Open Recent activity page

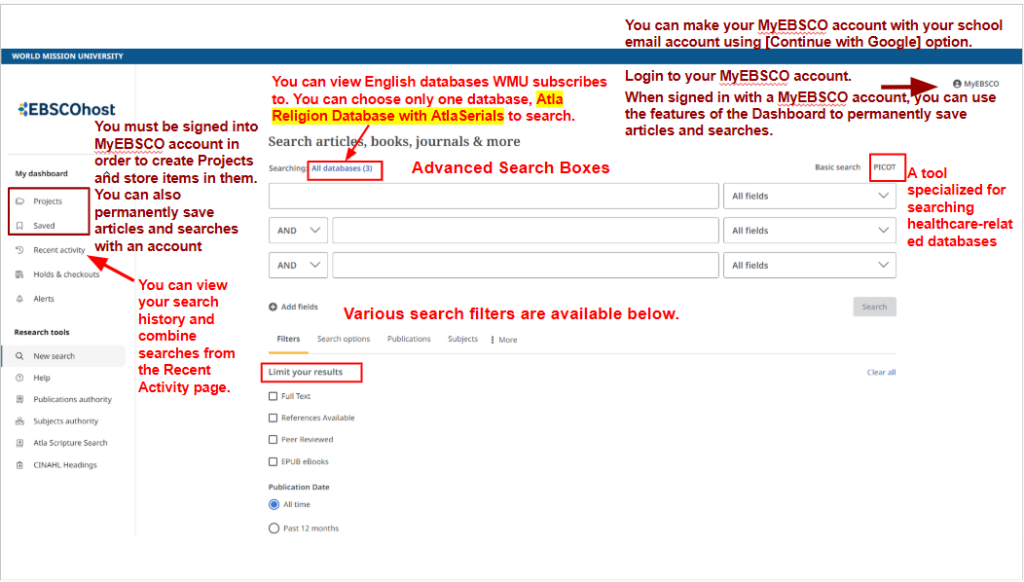59,250
